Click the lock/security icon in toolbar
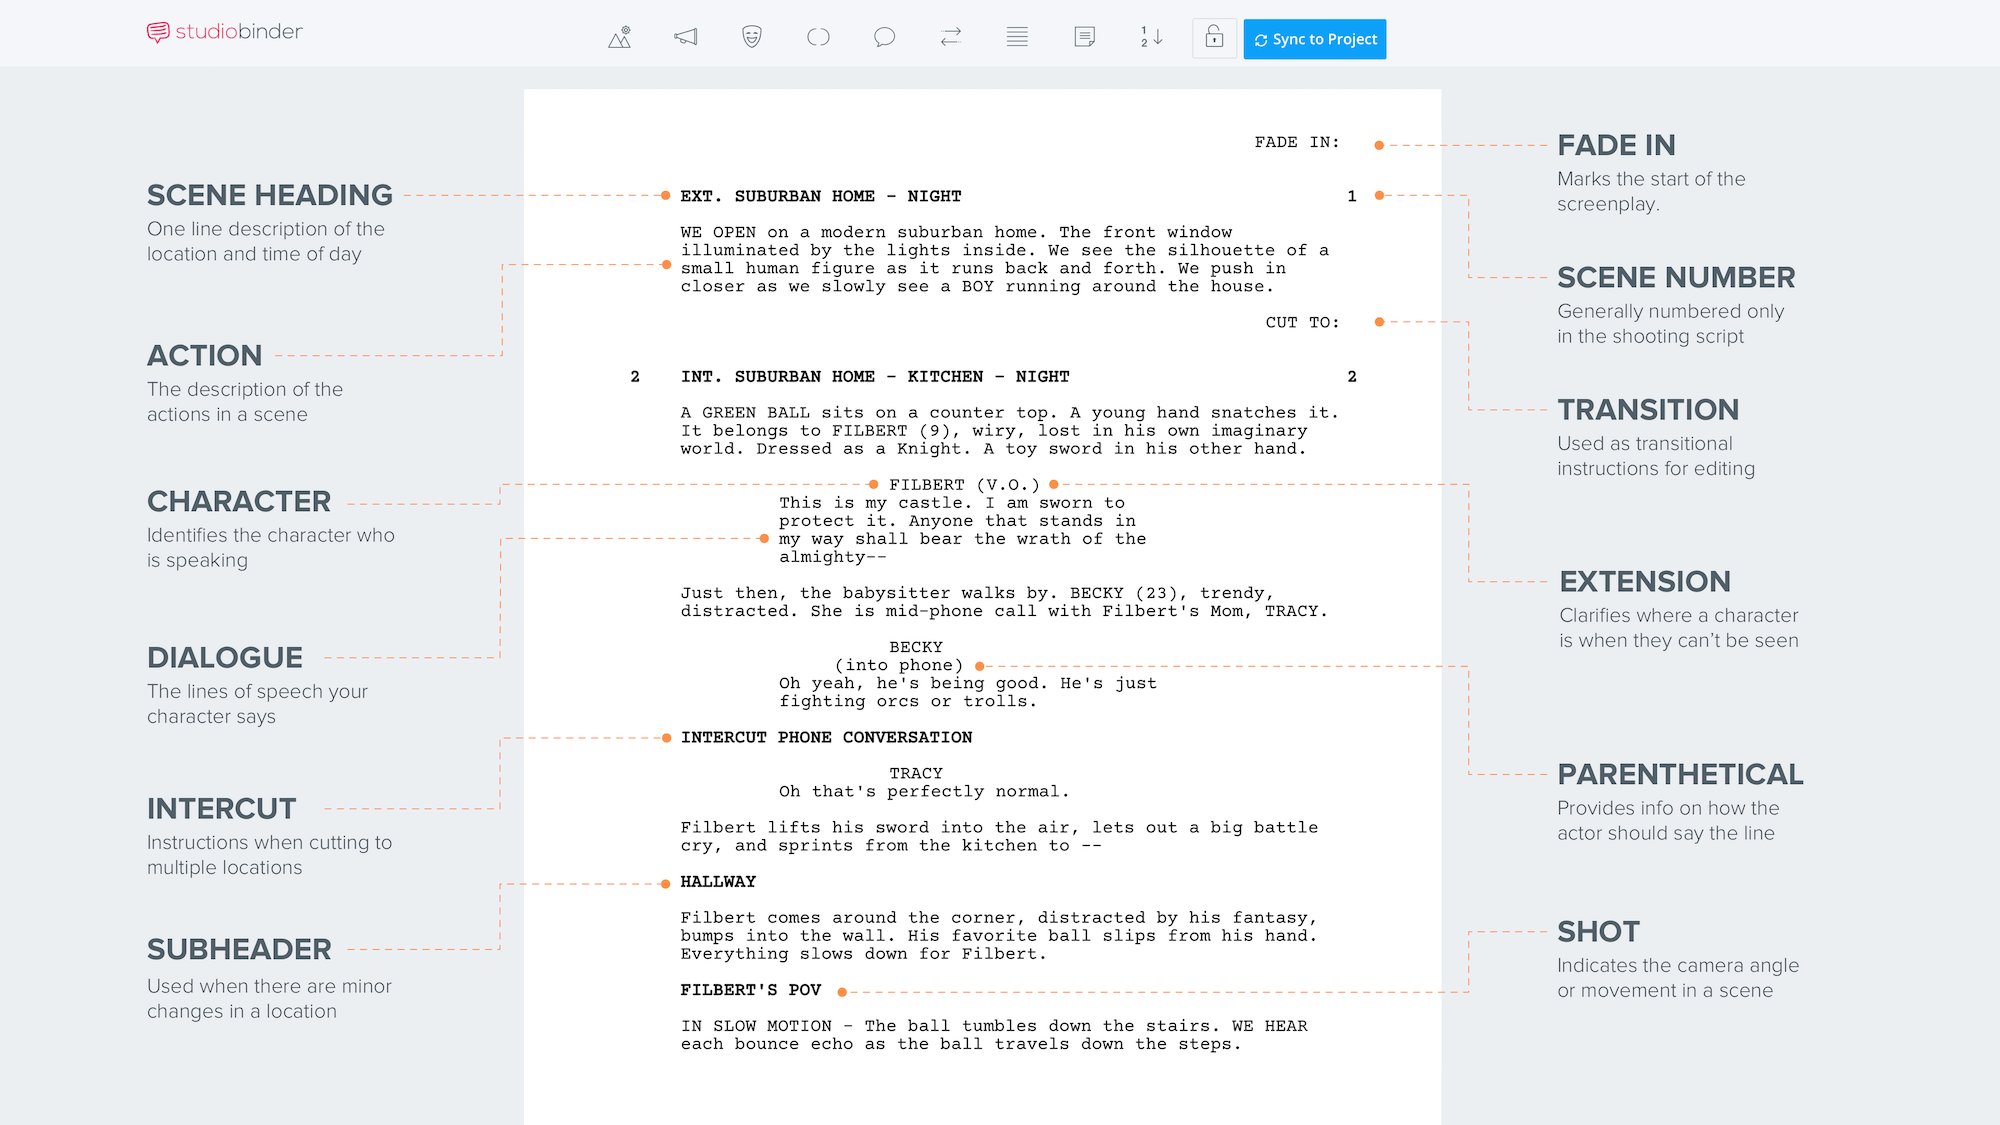2000x1125 pixels. (x=1212, y=38)
